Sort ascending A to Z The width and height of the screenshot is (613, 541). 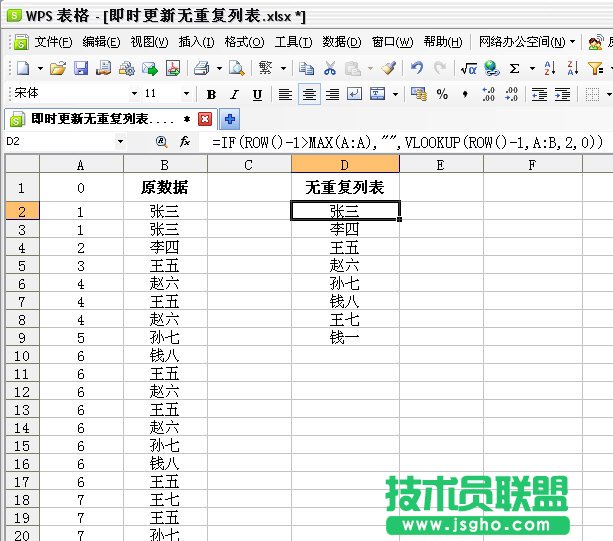click(550, 69)
